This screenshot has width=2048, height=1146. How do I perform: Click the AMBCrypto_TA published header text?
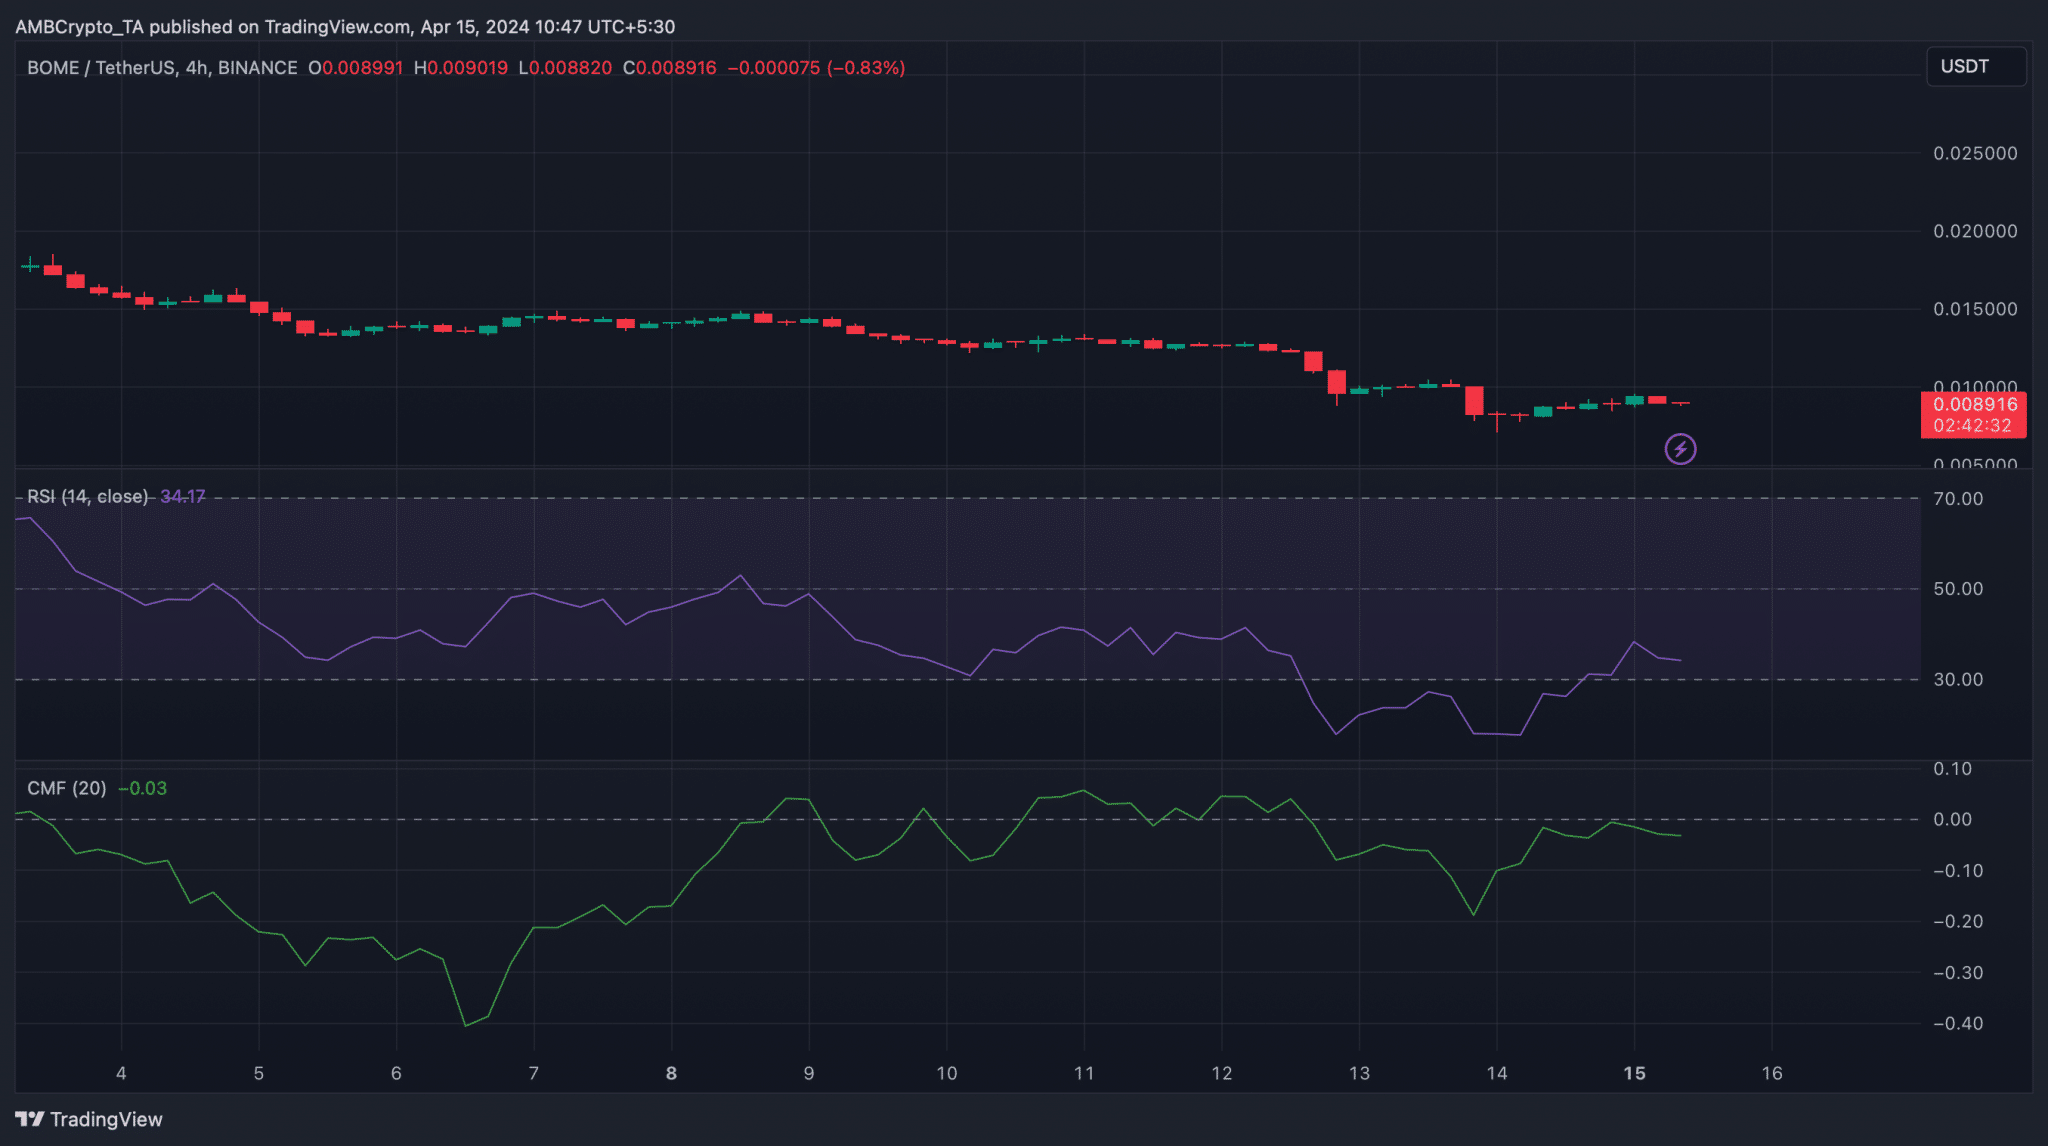[345, 27]
